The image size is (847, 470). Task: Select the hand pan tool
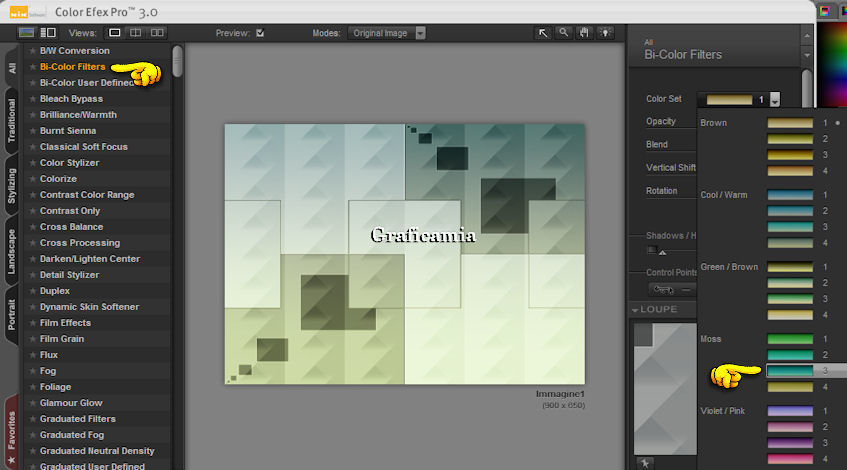click(x=585, y=33)
